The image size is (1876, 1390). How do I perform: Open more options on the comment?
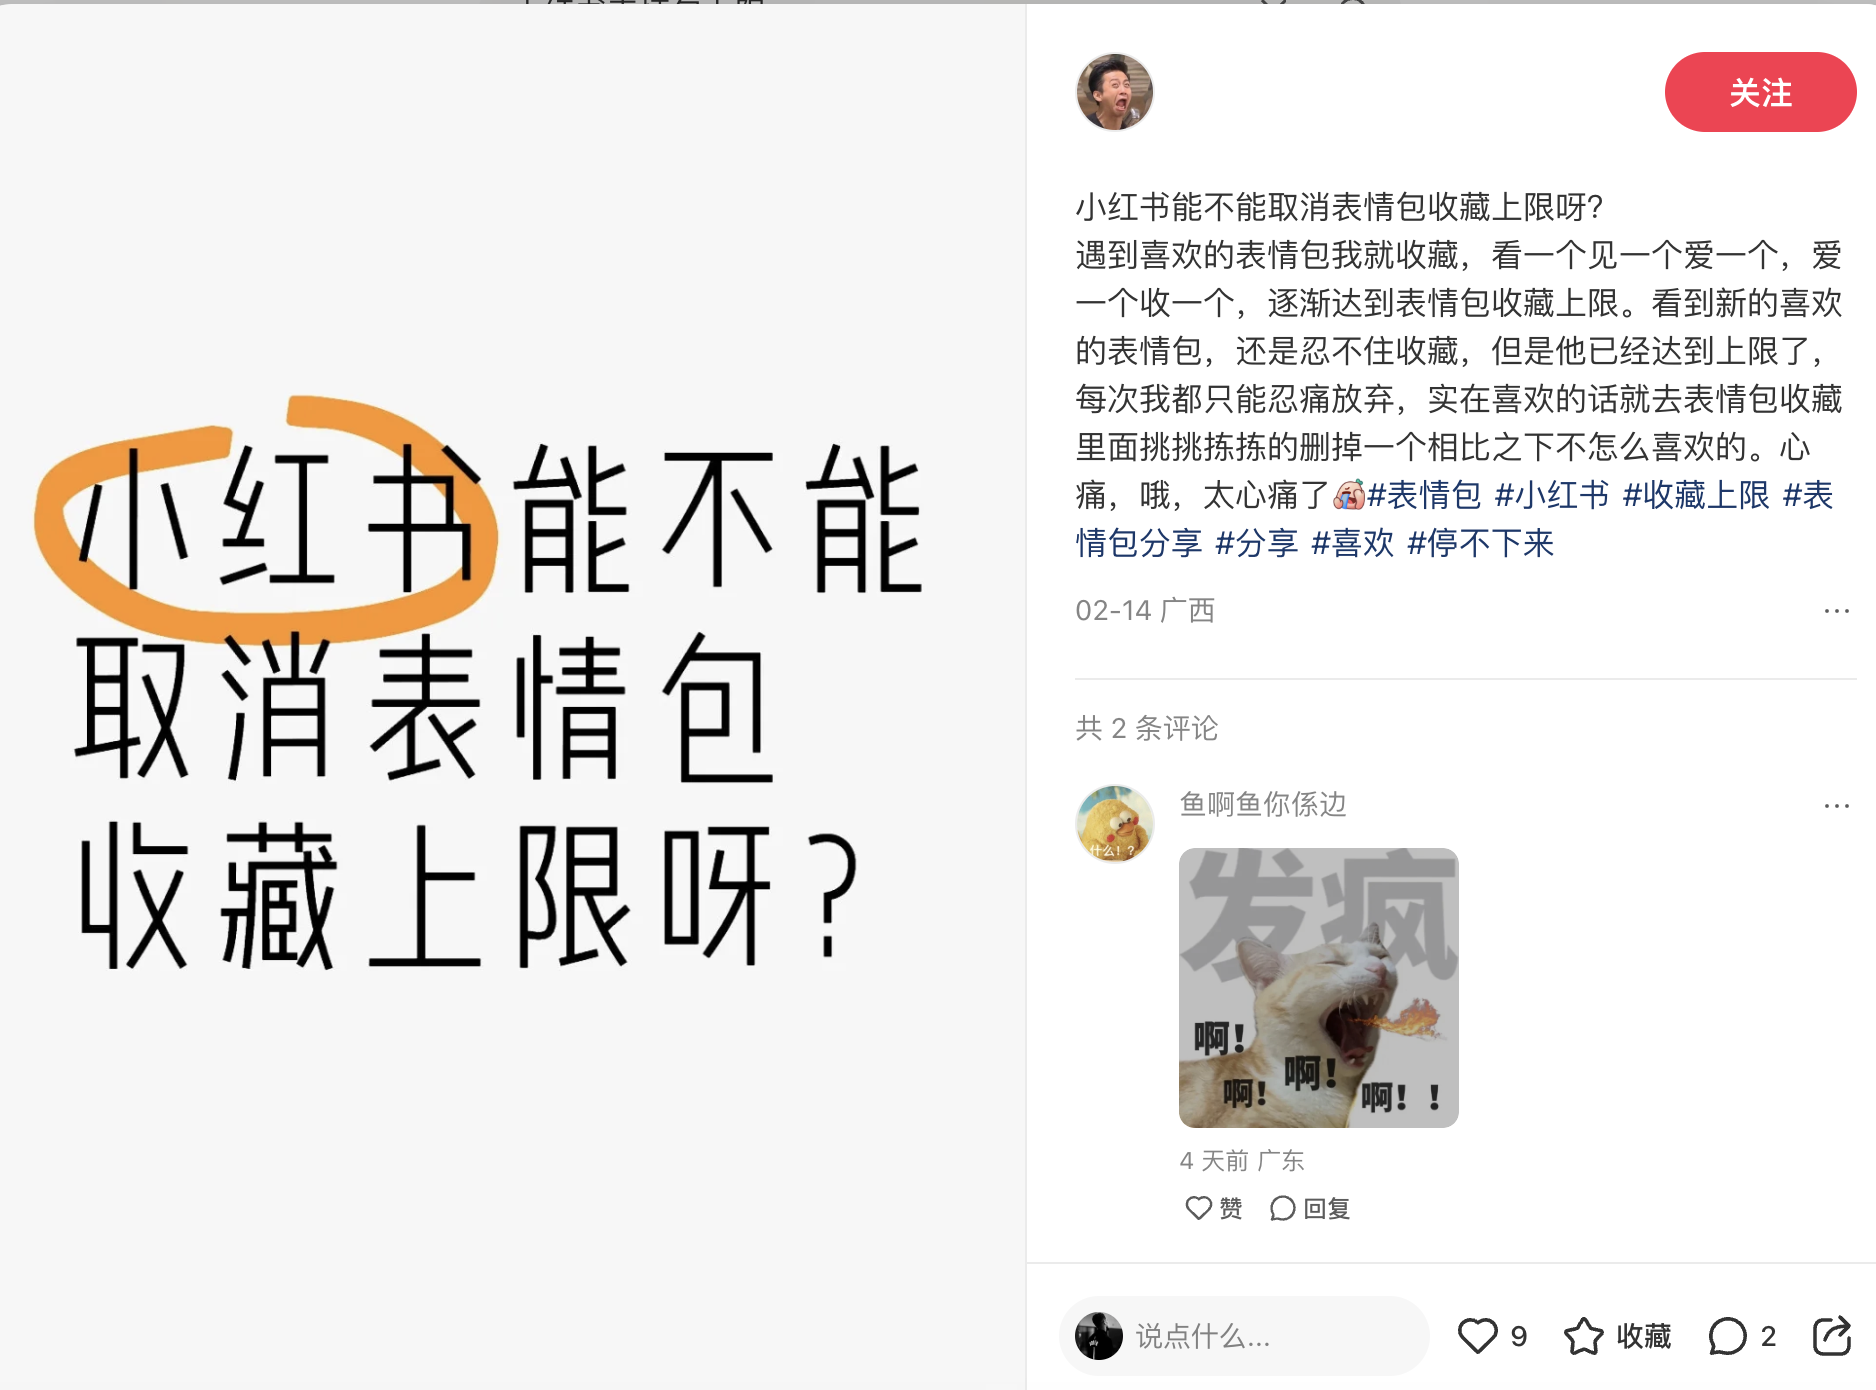tap(1836, 805)
